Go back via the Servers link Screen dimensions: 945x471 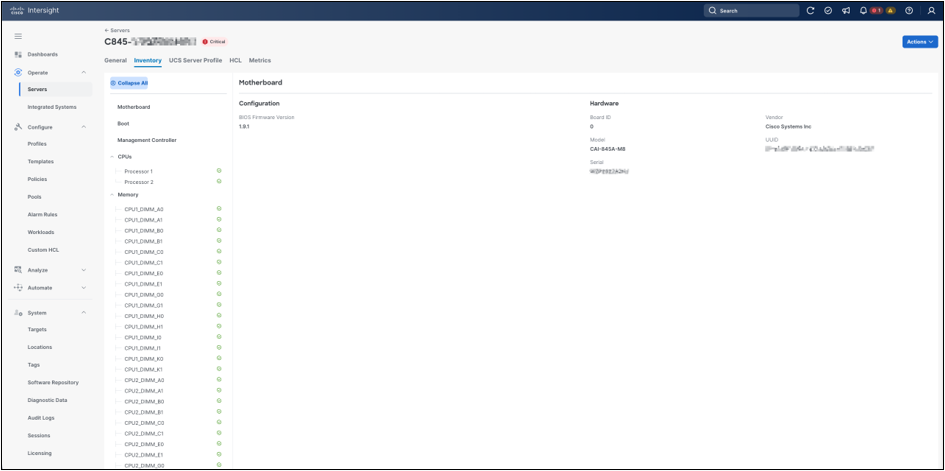[x=117, y=30]
